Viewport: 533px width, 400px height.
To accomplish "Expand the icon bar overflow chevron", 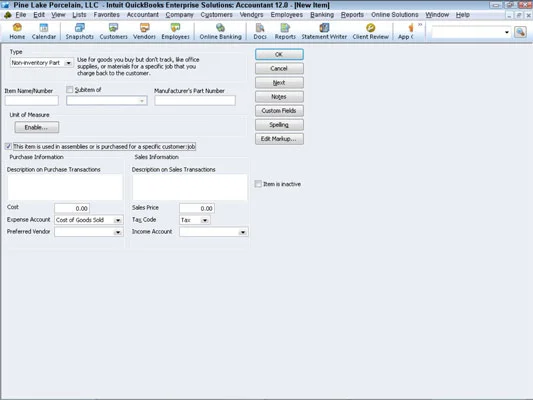I will (420, 24).
